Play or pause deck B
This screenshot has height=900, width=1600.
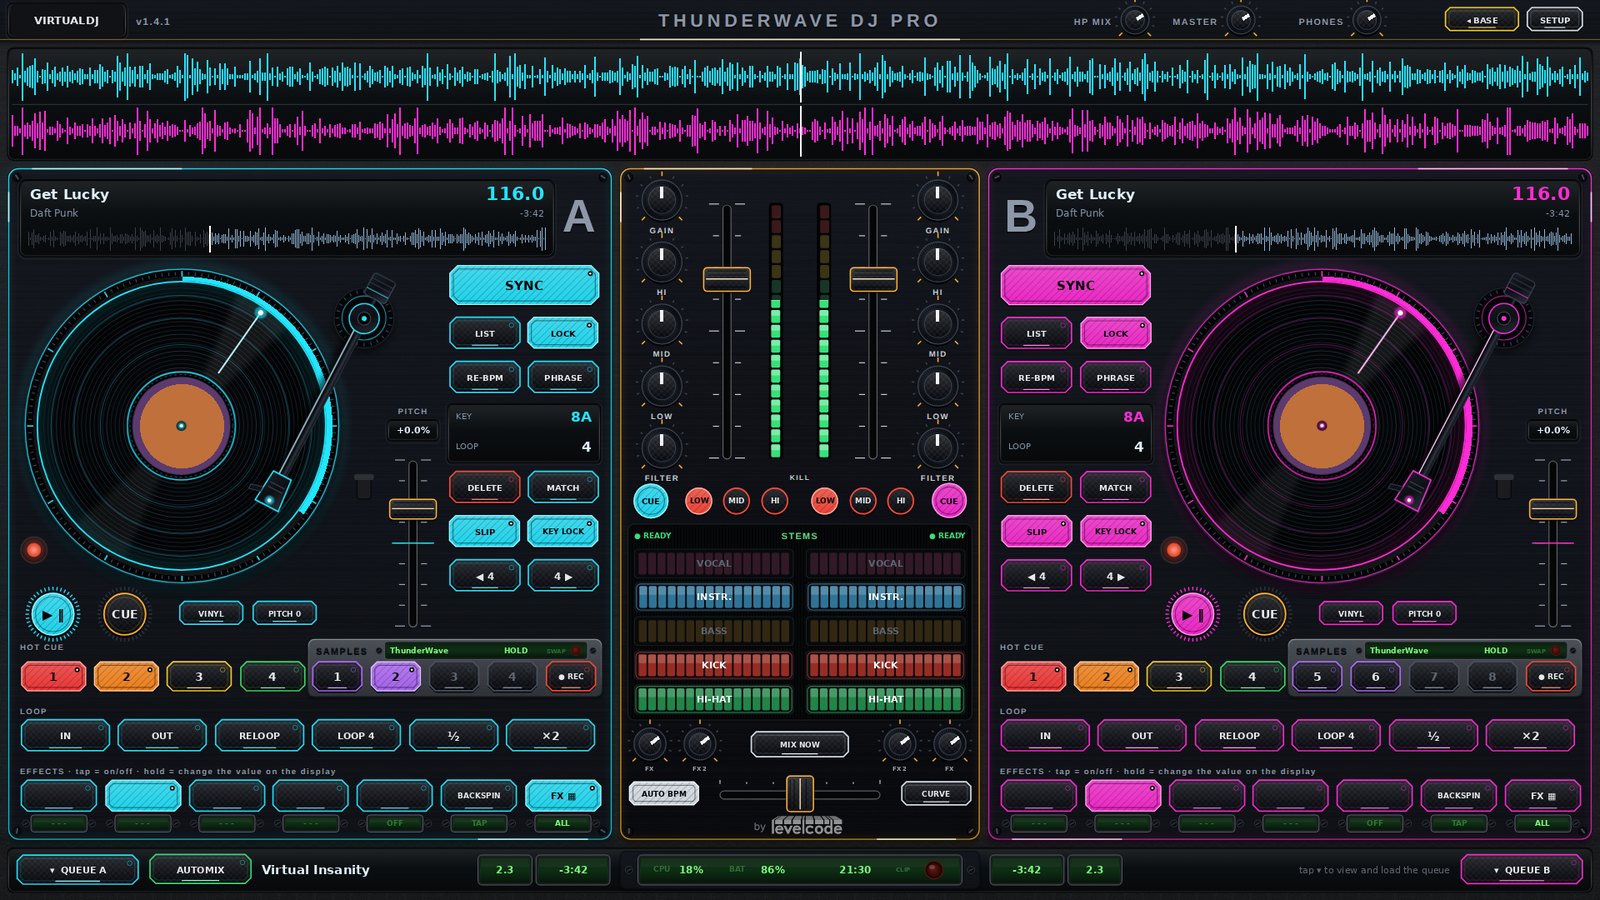pos(1192,614)
